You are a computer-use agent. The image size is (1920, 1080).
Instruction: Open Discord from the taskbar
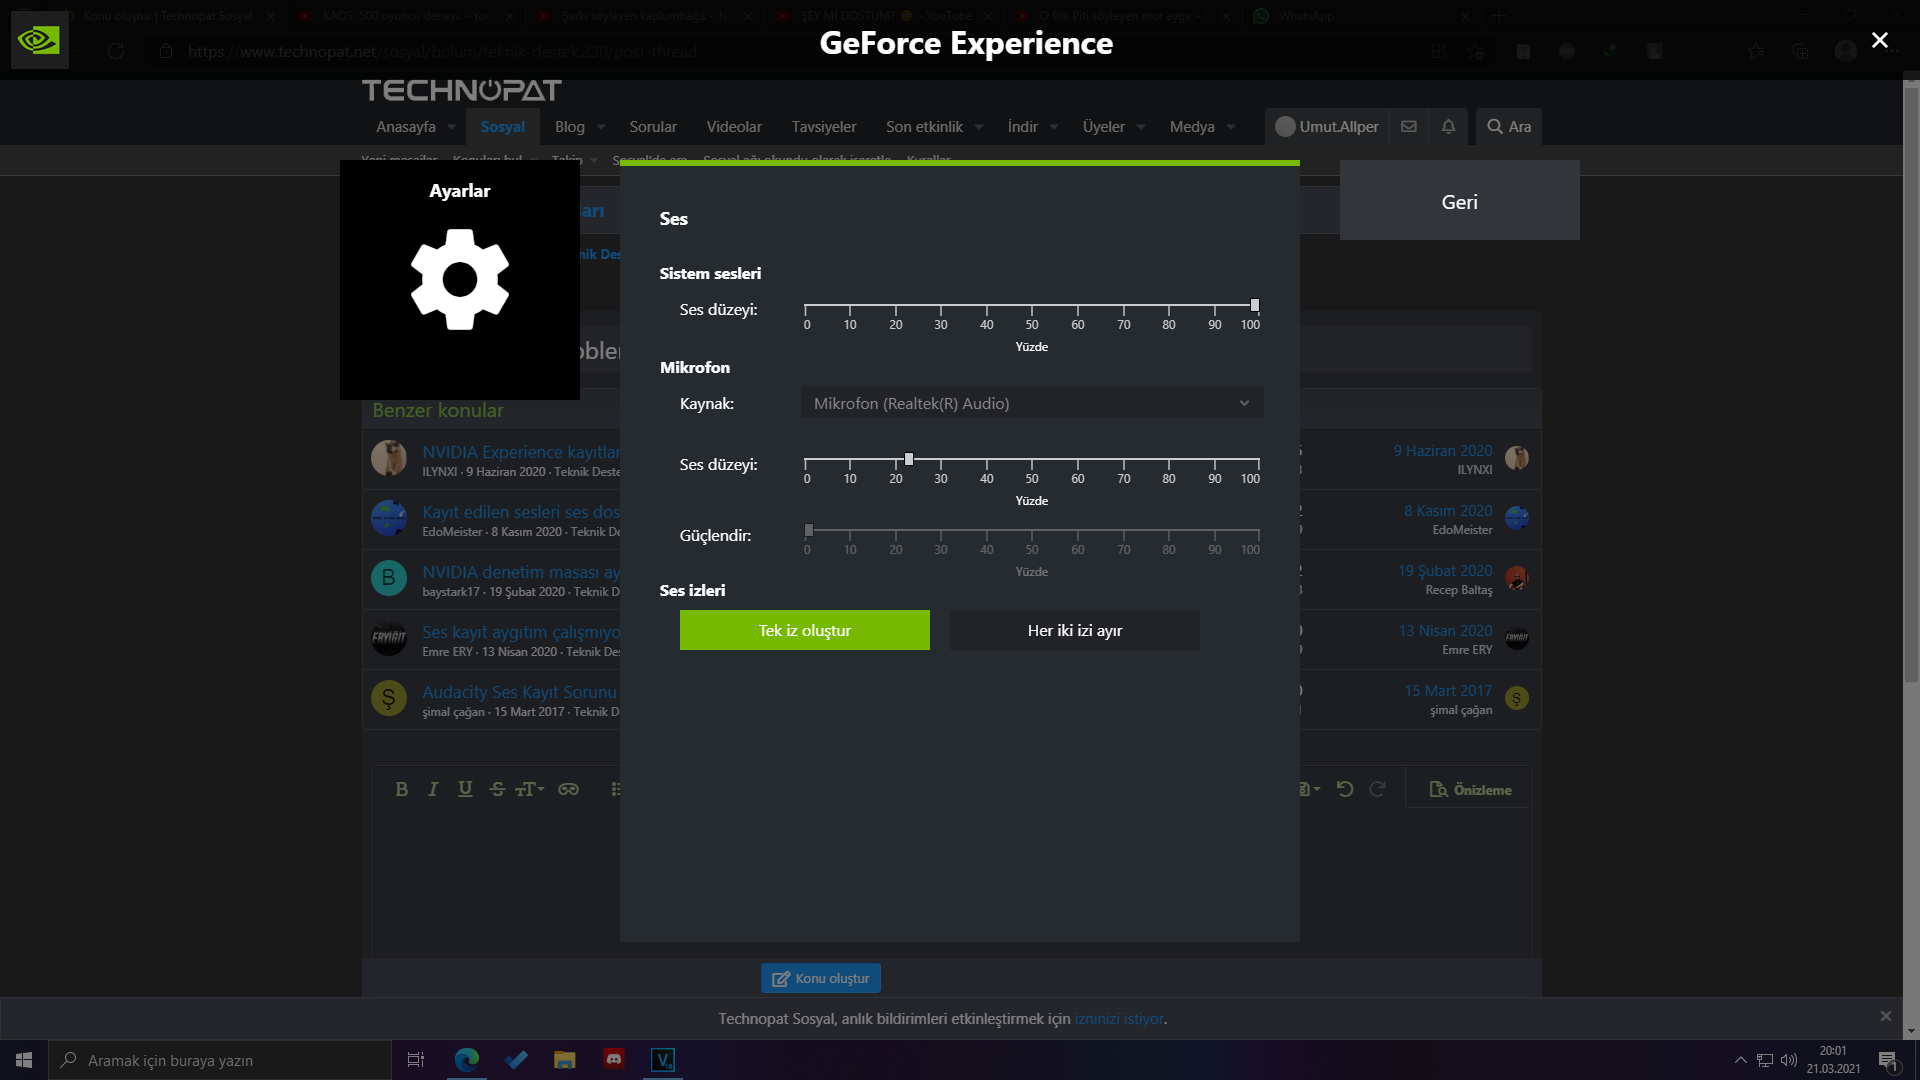tap(614, 1059)
